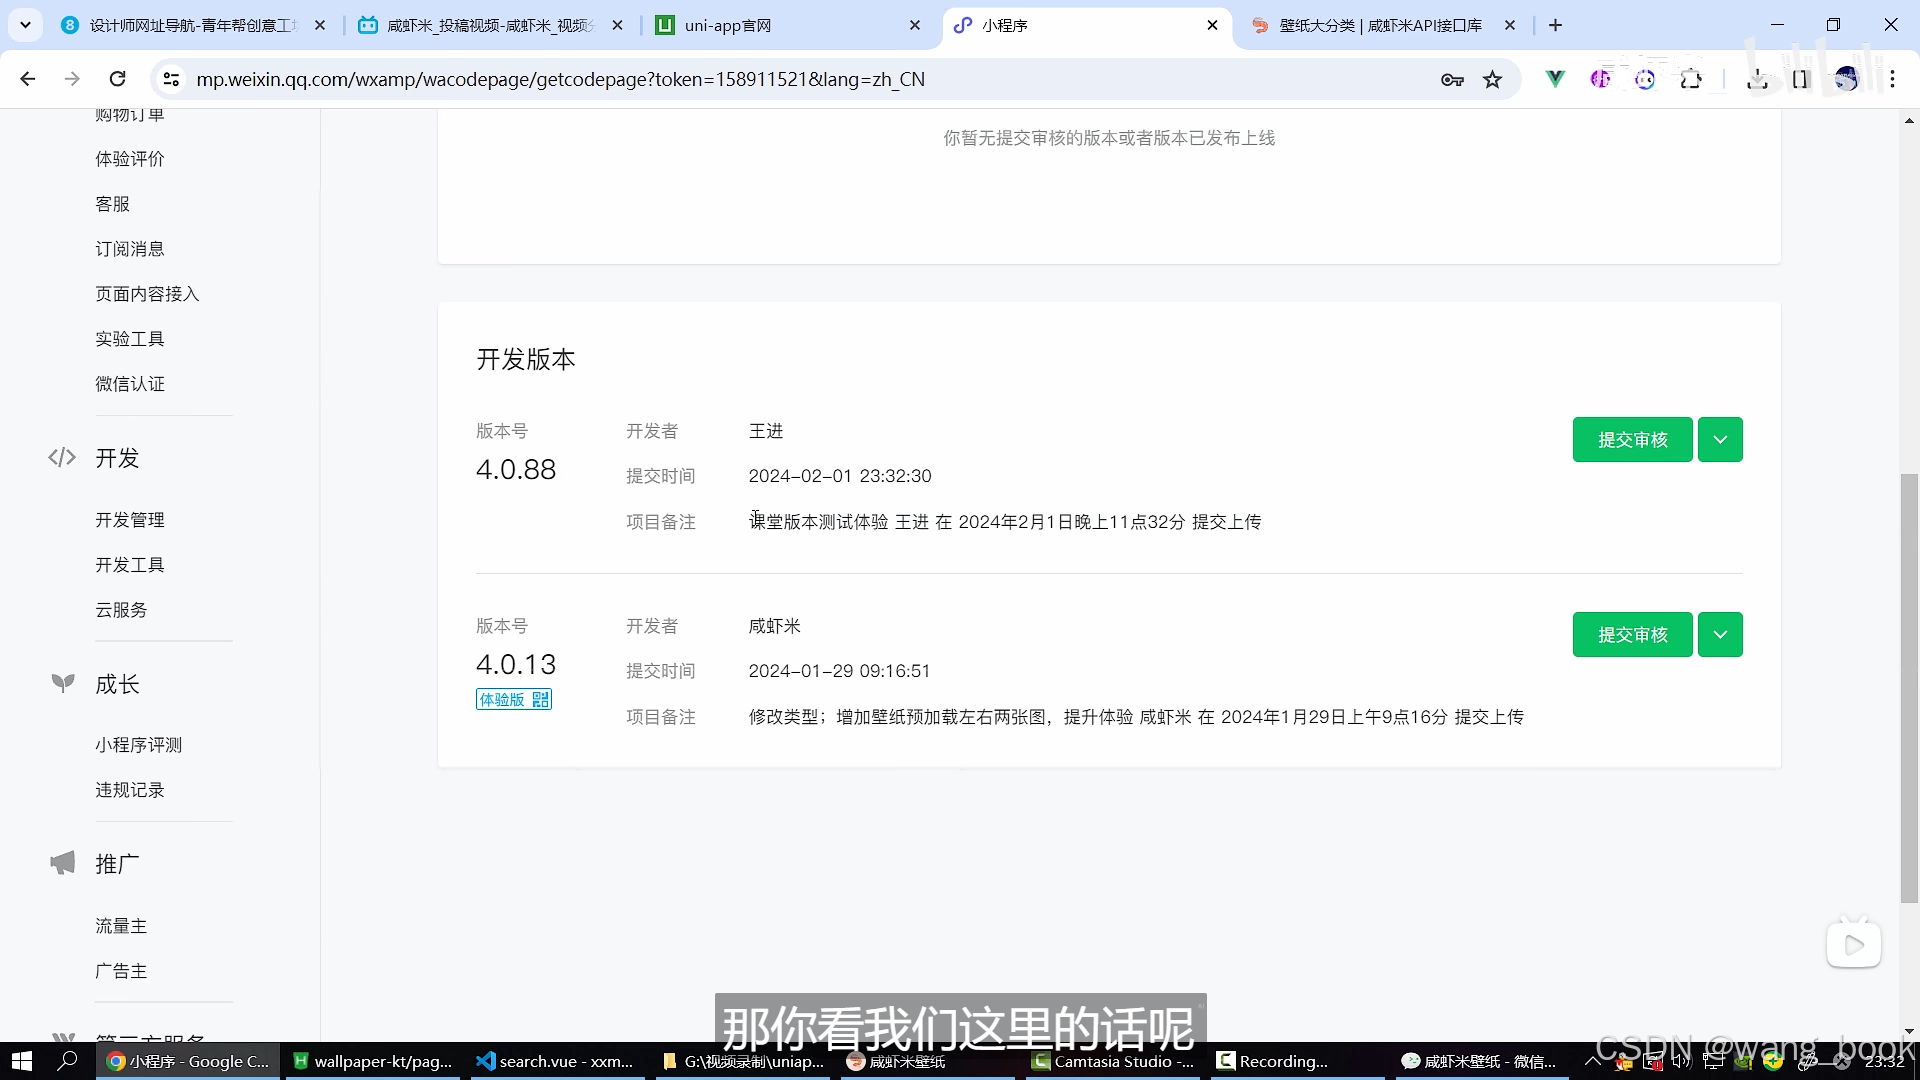Reload the current page
Viewport: 1920px width, 1080px height.
click(x=117, y=79)
